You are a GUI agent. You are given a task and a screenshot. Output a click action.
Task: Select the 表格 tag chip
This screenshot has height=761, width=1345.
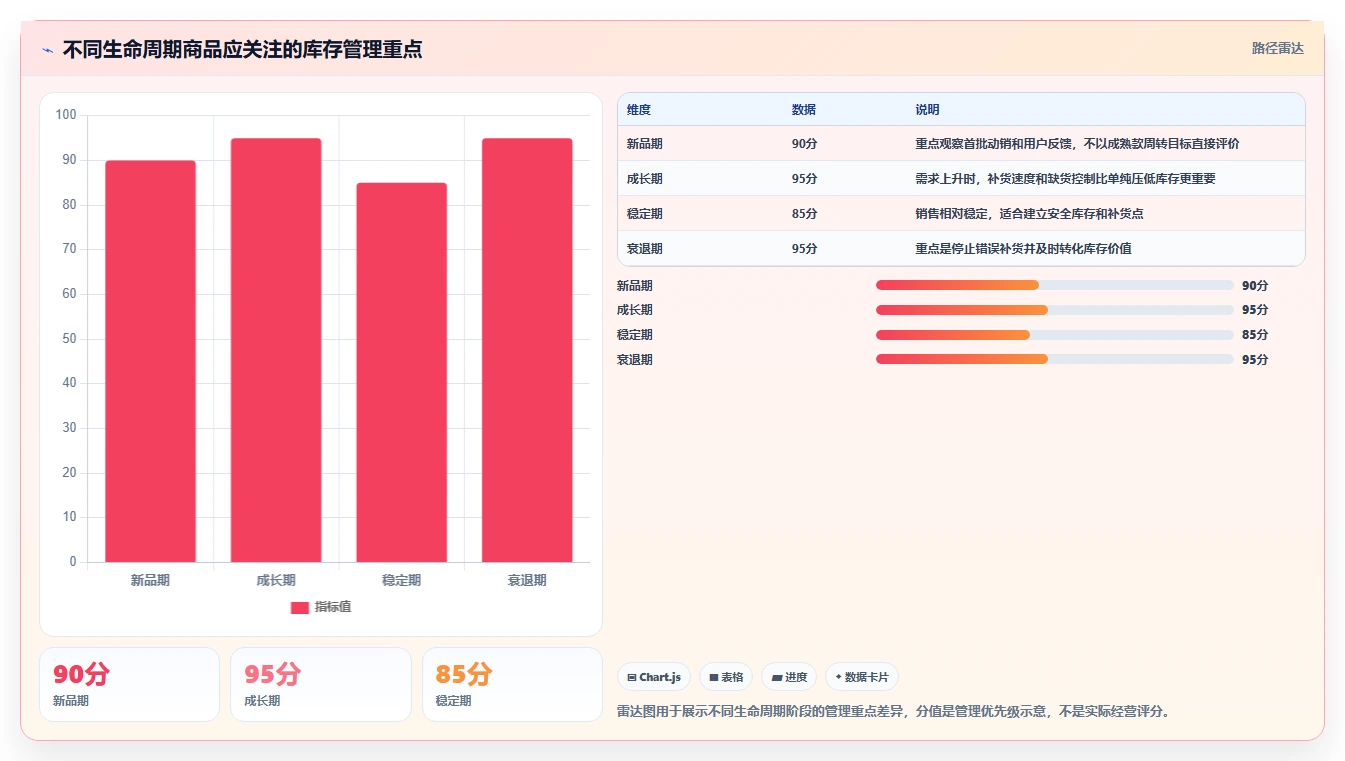tap(726, 677)
